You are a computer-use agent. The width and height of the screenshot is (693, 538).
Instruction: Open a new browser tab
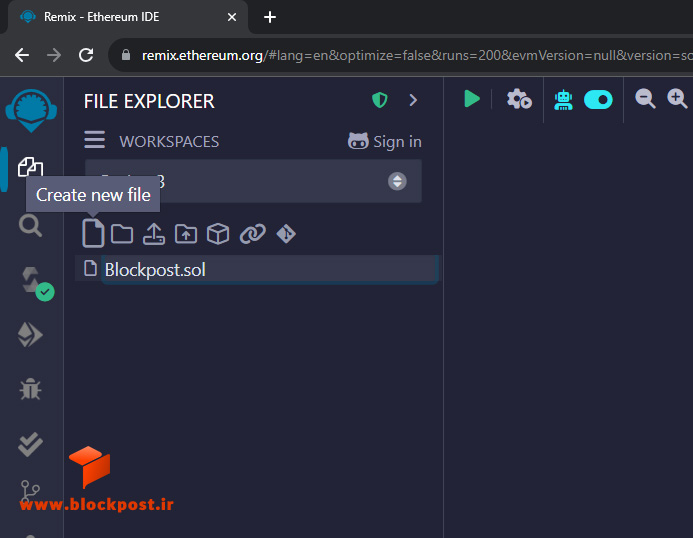pyautogui.click(x=270, y=17)
